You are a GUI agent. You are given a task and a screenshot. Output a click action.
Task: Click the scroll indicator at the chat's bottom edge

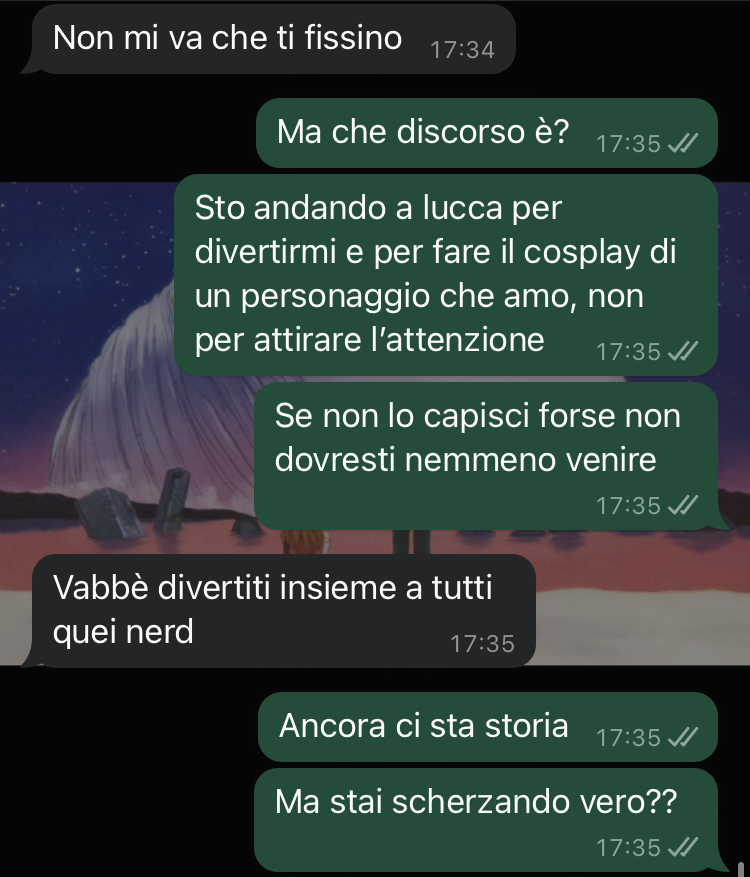point(741,870)
